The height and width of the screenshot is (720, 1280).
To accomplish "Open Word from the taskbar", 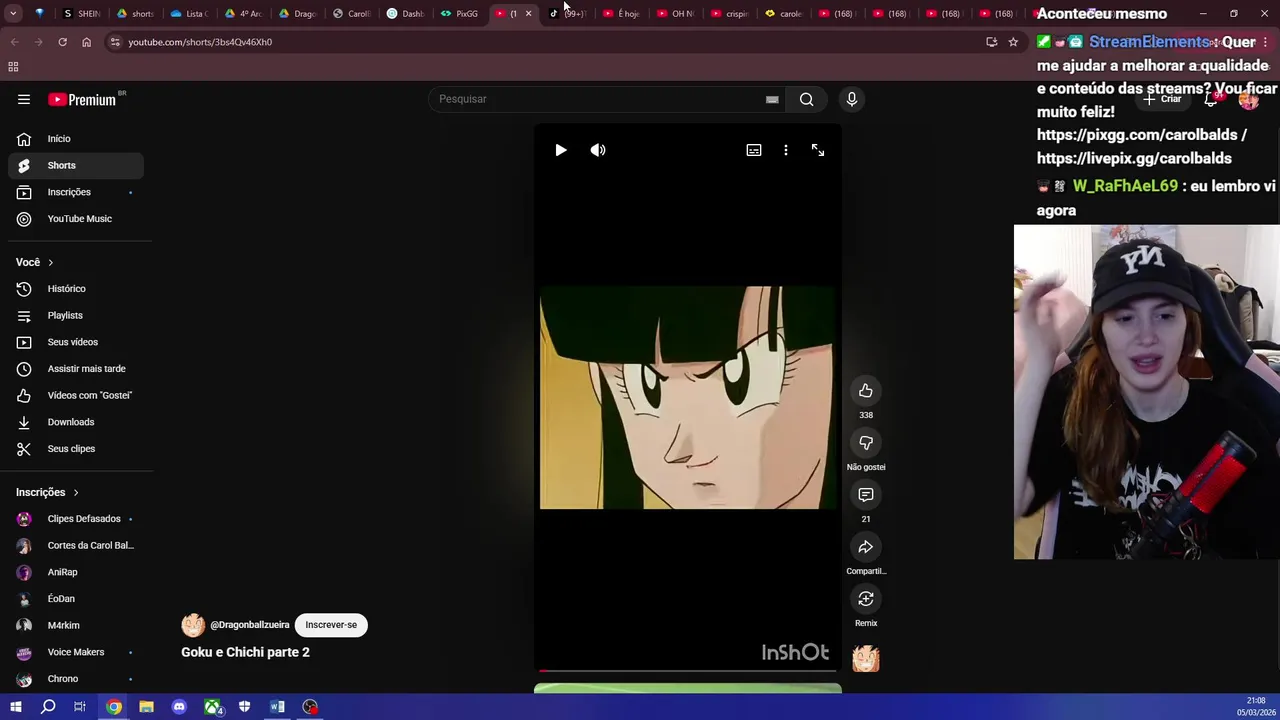I will 277,707.
